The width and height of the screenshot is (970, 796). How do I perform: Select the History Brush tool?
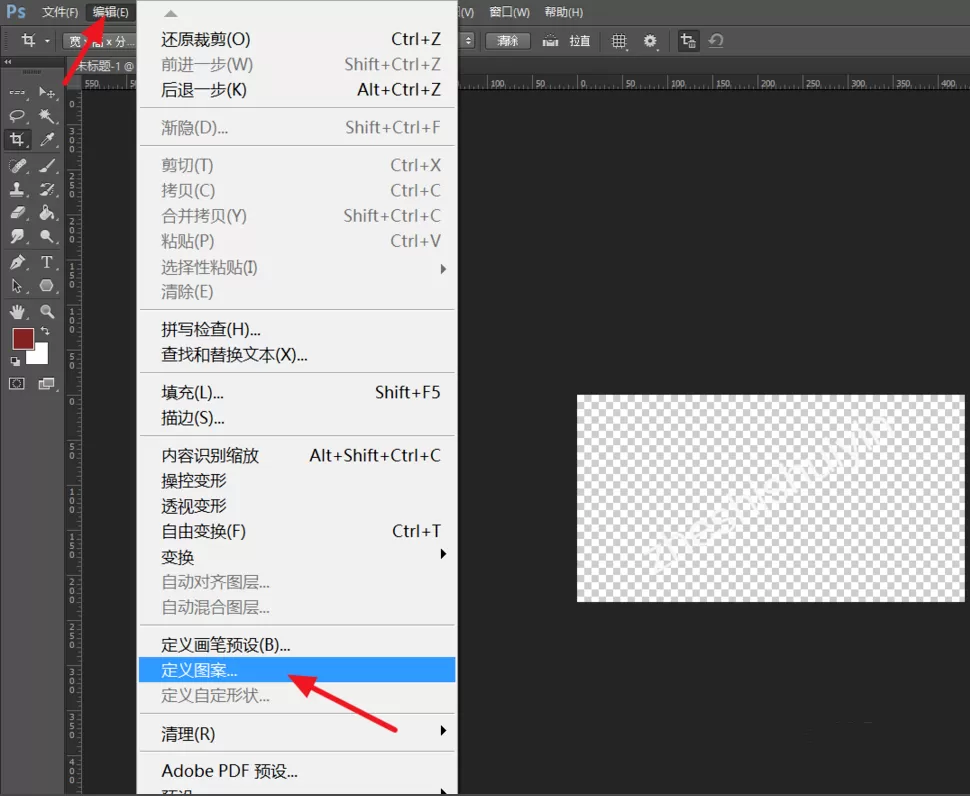pos(46,189)
